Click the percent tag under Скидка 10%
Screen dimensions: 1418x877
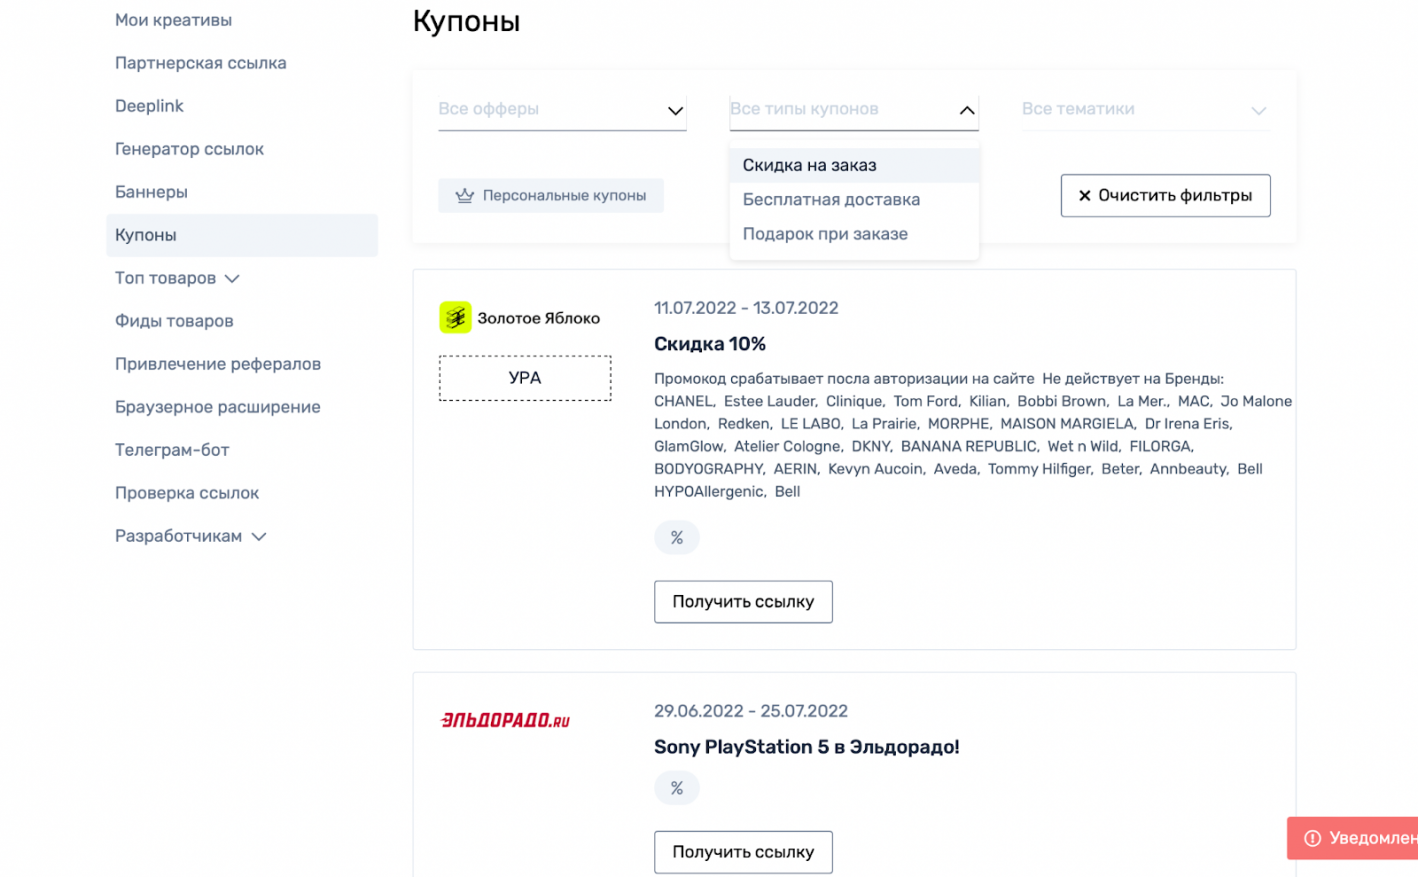pyautogui.click(x=677, y=538)
